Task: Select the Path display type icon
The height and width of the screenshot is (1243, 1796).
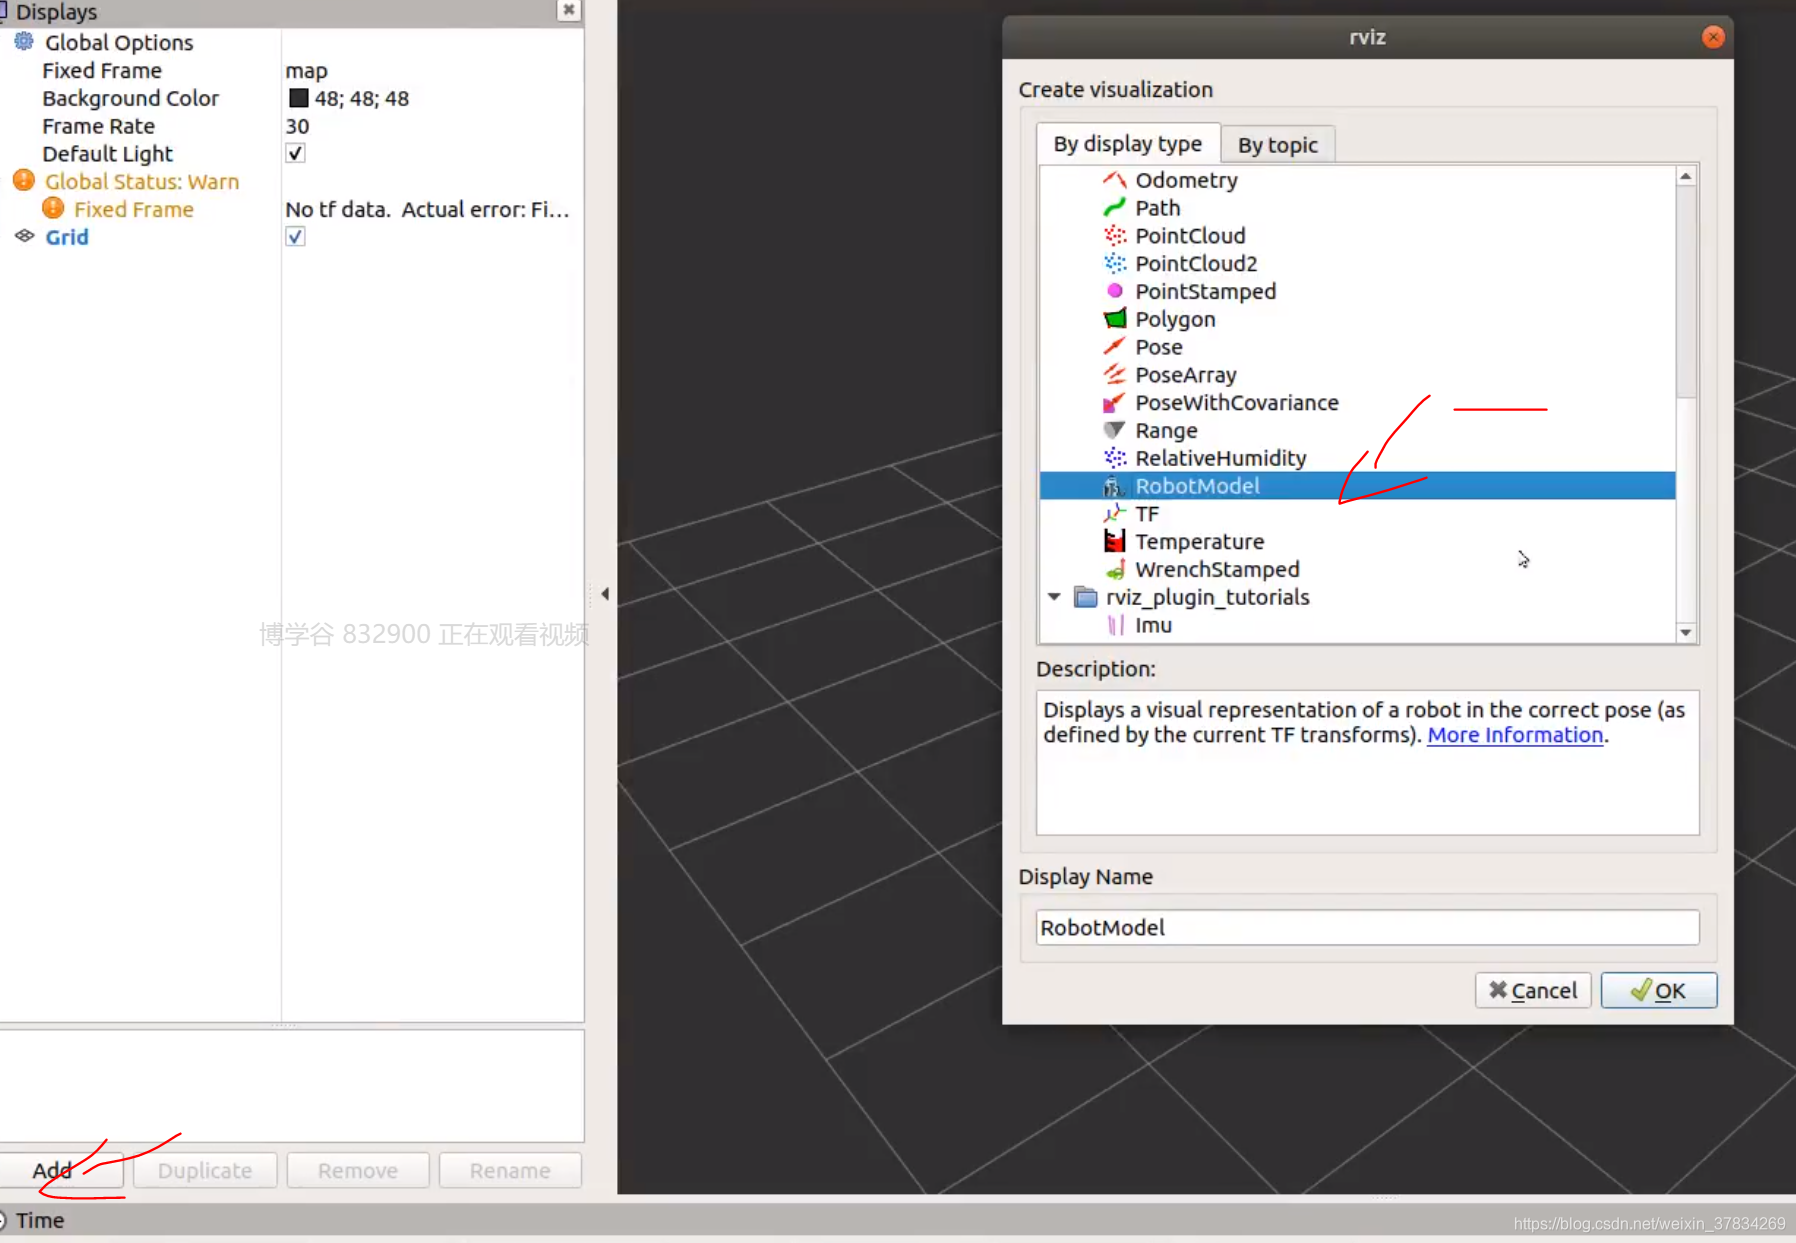Action: 1114,208
